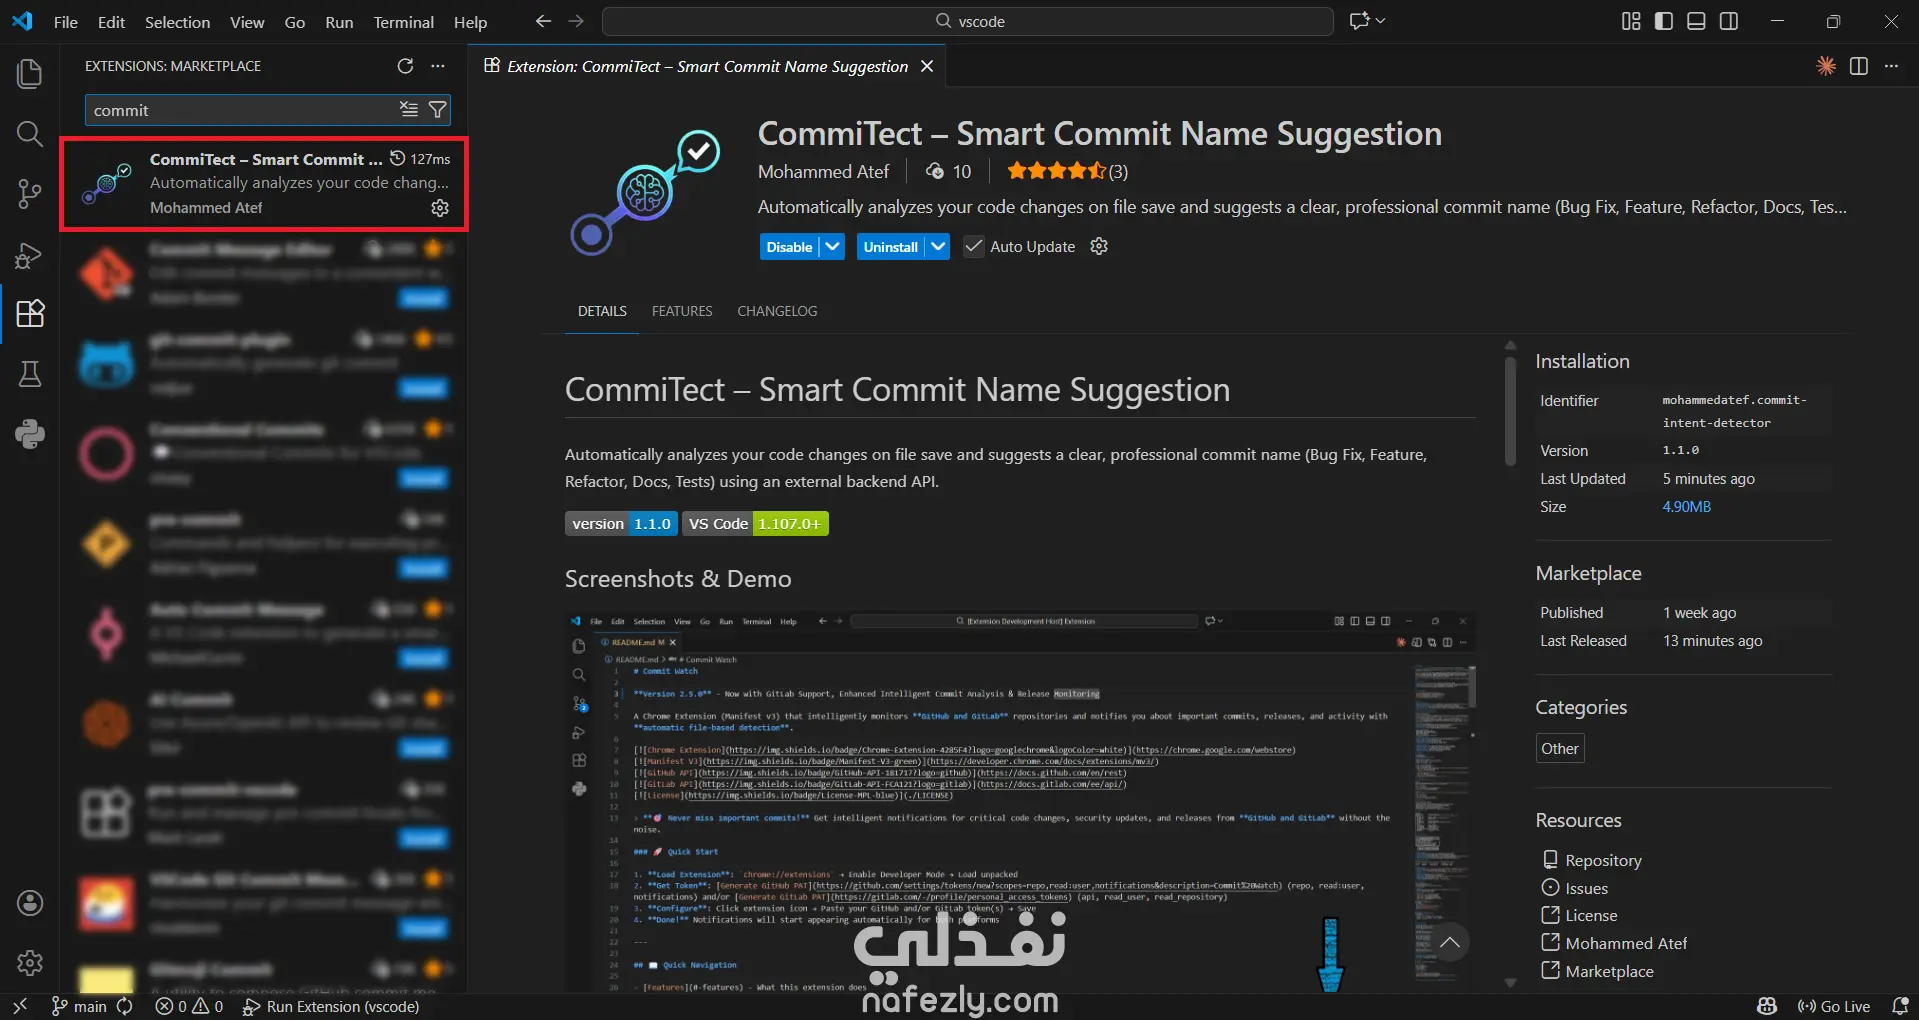1919x1020 pixels.
Task: Go forward using the title bar arrow
Action: tap(576, 21)
